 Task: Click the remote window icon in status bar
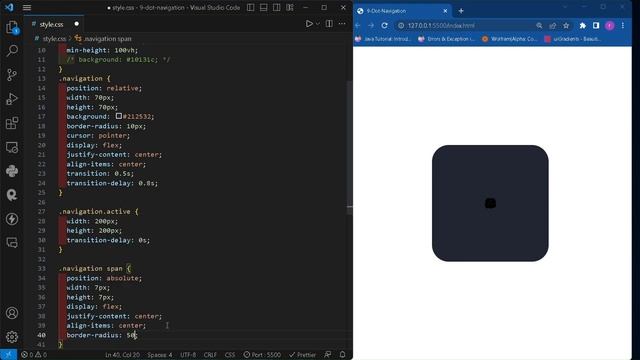click(x=8, y=355)
